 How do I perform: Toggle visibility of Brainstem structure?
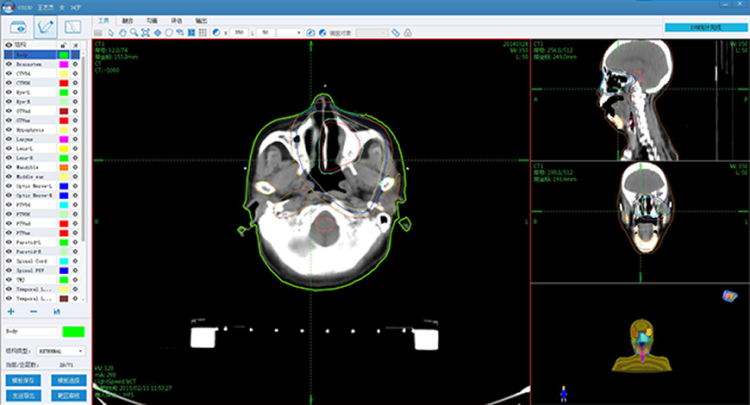pos(9,63)
